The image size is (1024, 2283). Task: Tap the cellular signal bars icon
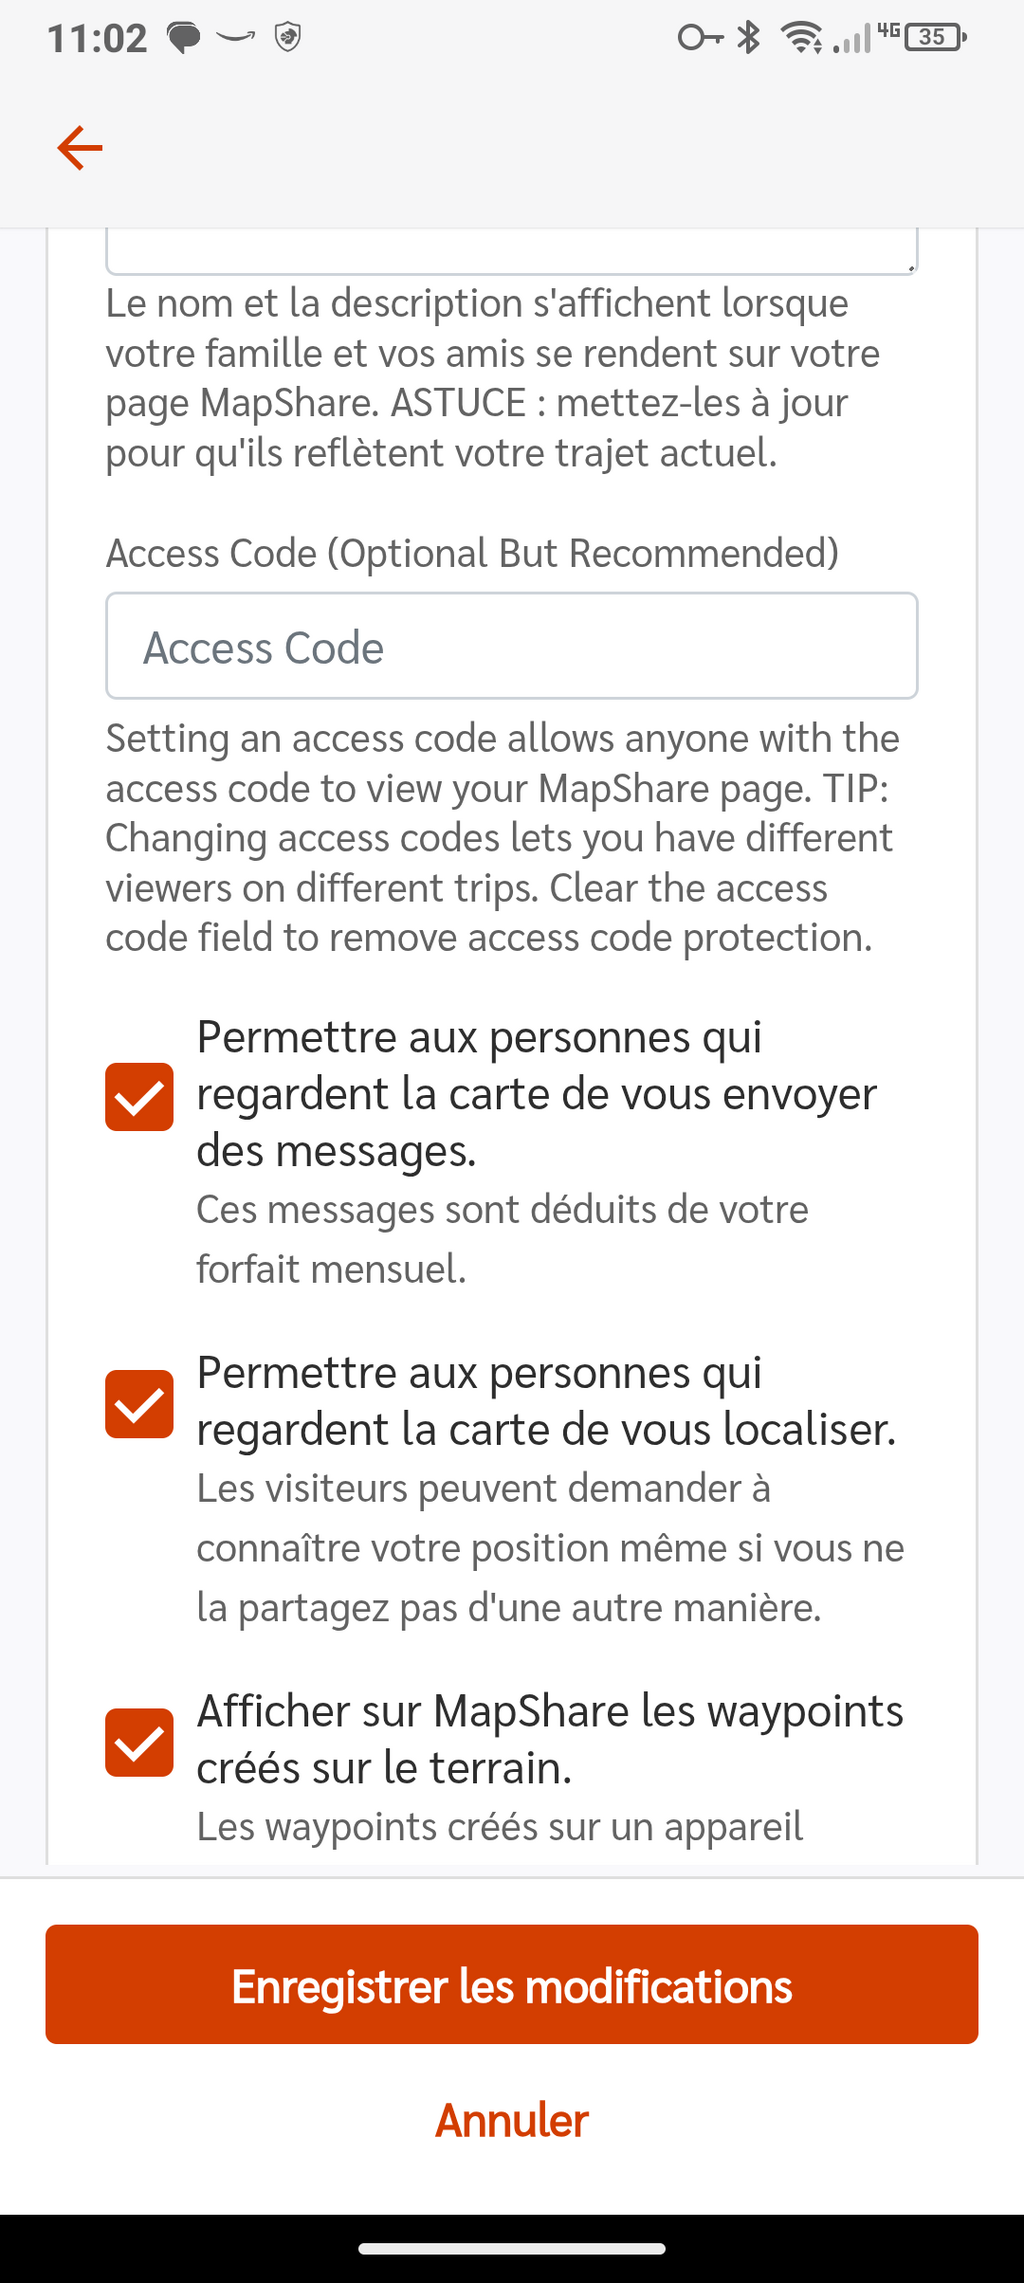[854, 40]
